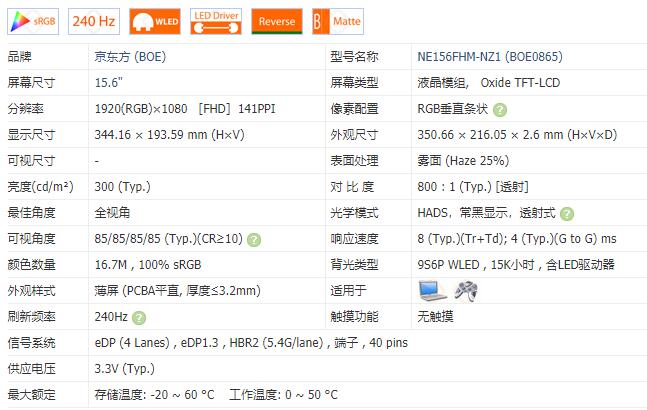Select color value 16.7M, 100% sRGB
The height and width of the screenshot is (410, 647).
[x=148, y=264]
